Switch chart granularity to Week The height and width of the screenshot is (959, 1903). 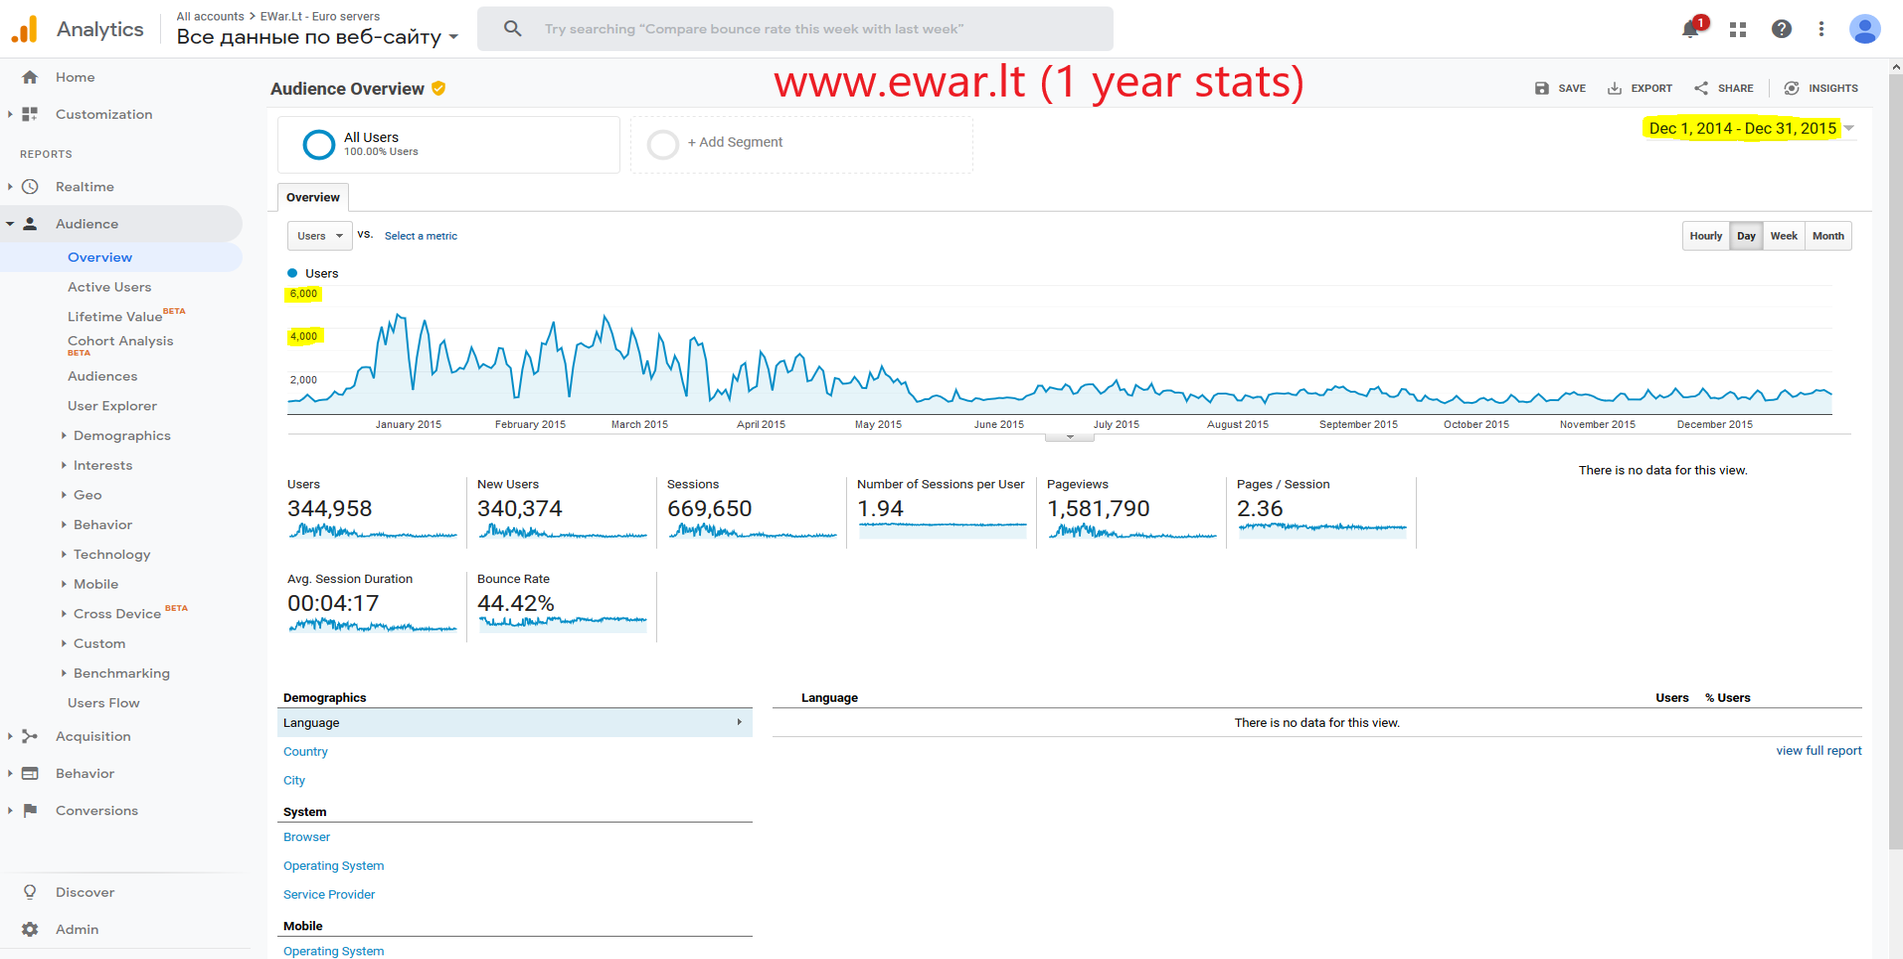tap(1783, 236)
